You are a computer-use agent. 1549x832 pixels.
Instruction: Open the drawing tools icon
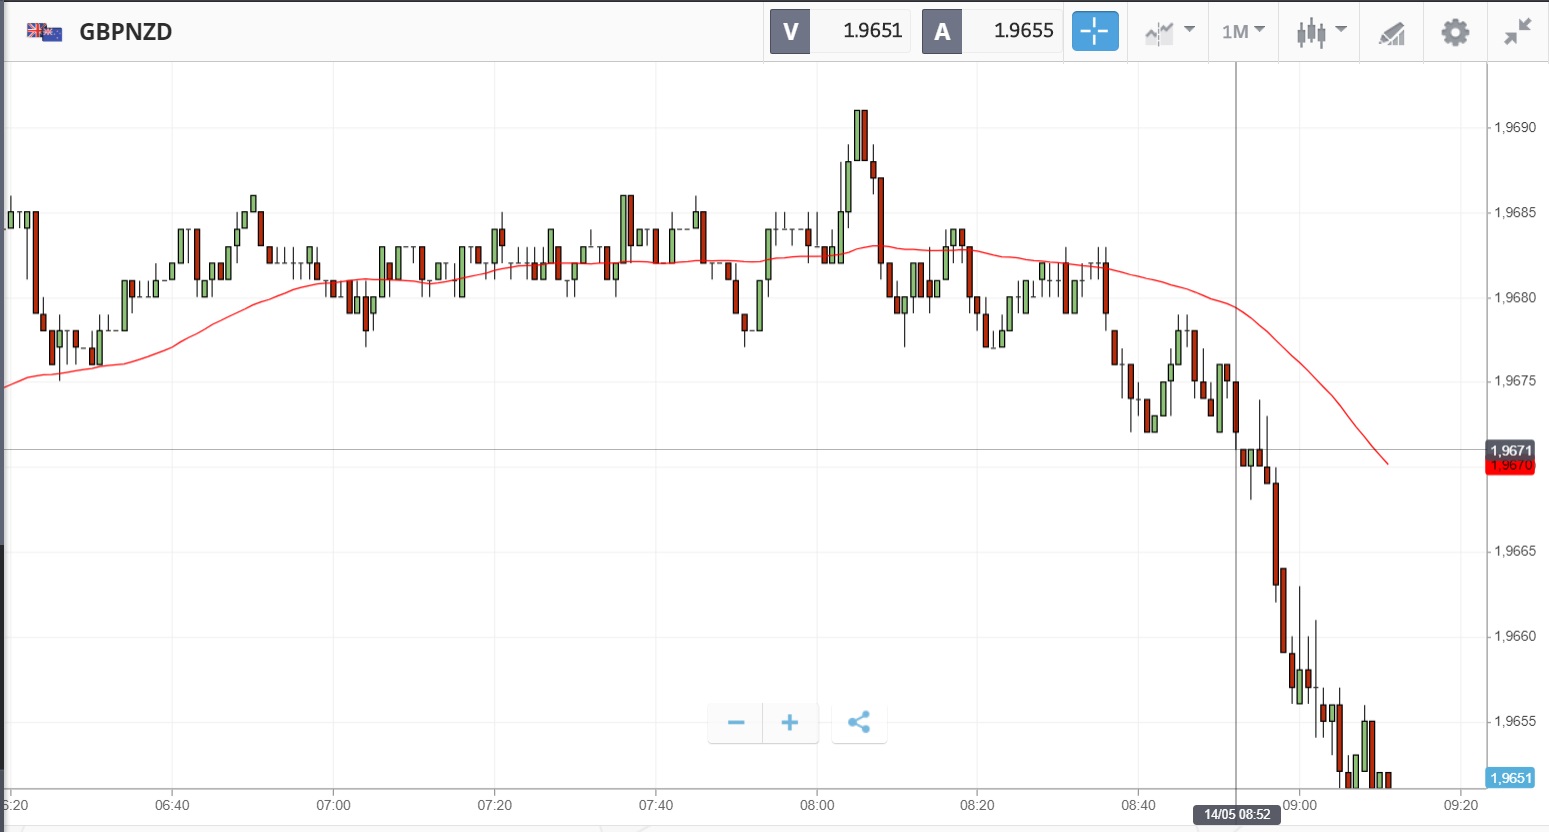point(1391,33)
